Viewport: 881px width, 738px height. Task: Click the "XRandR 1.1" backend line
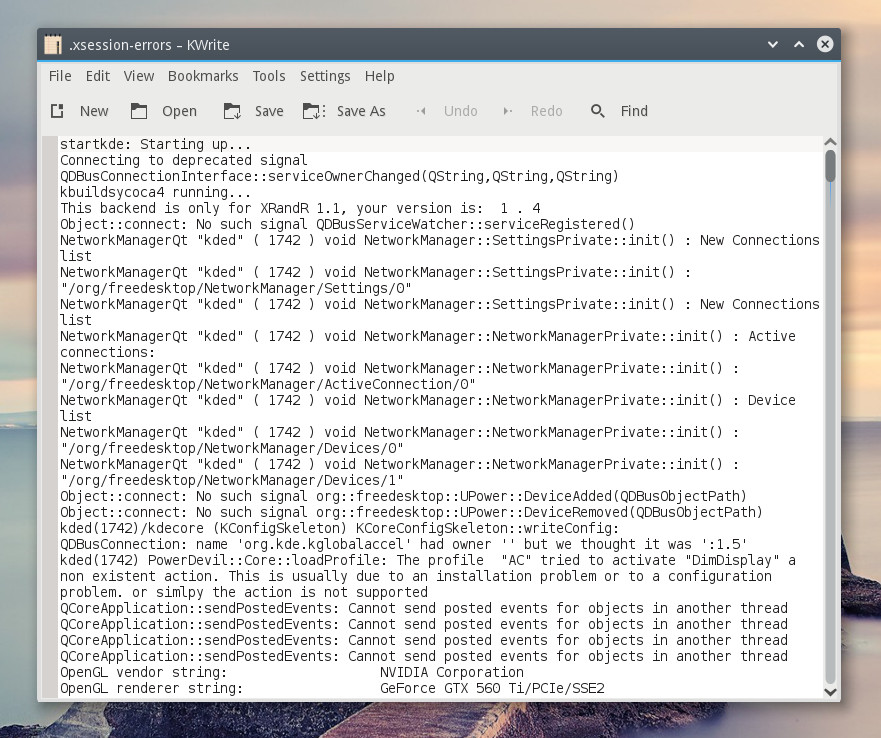pyautogui.click(x=300, y=209)
